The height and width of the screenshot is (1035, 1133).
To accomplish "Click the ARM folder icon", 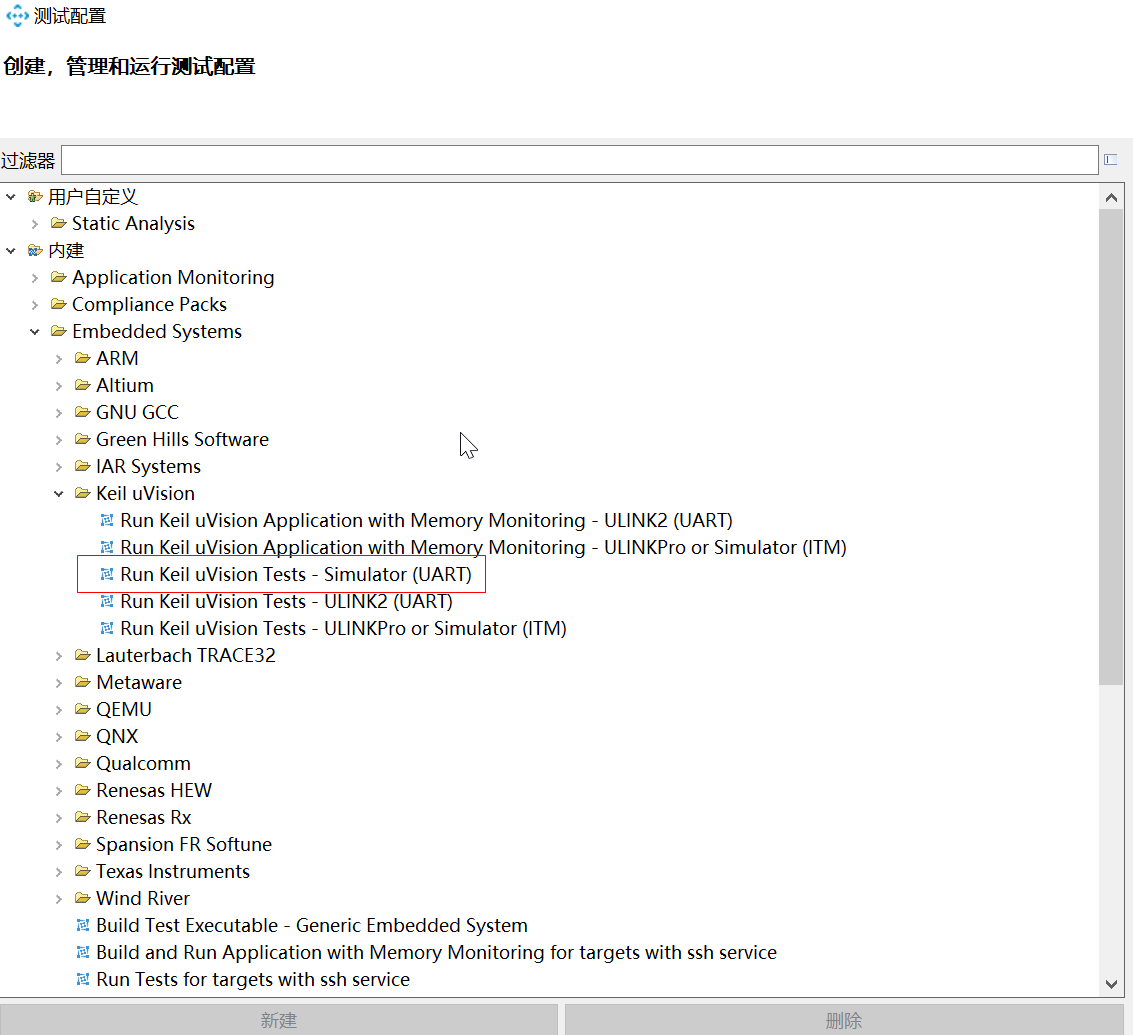I will click(x=83, y=358).
